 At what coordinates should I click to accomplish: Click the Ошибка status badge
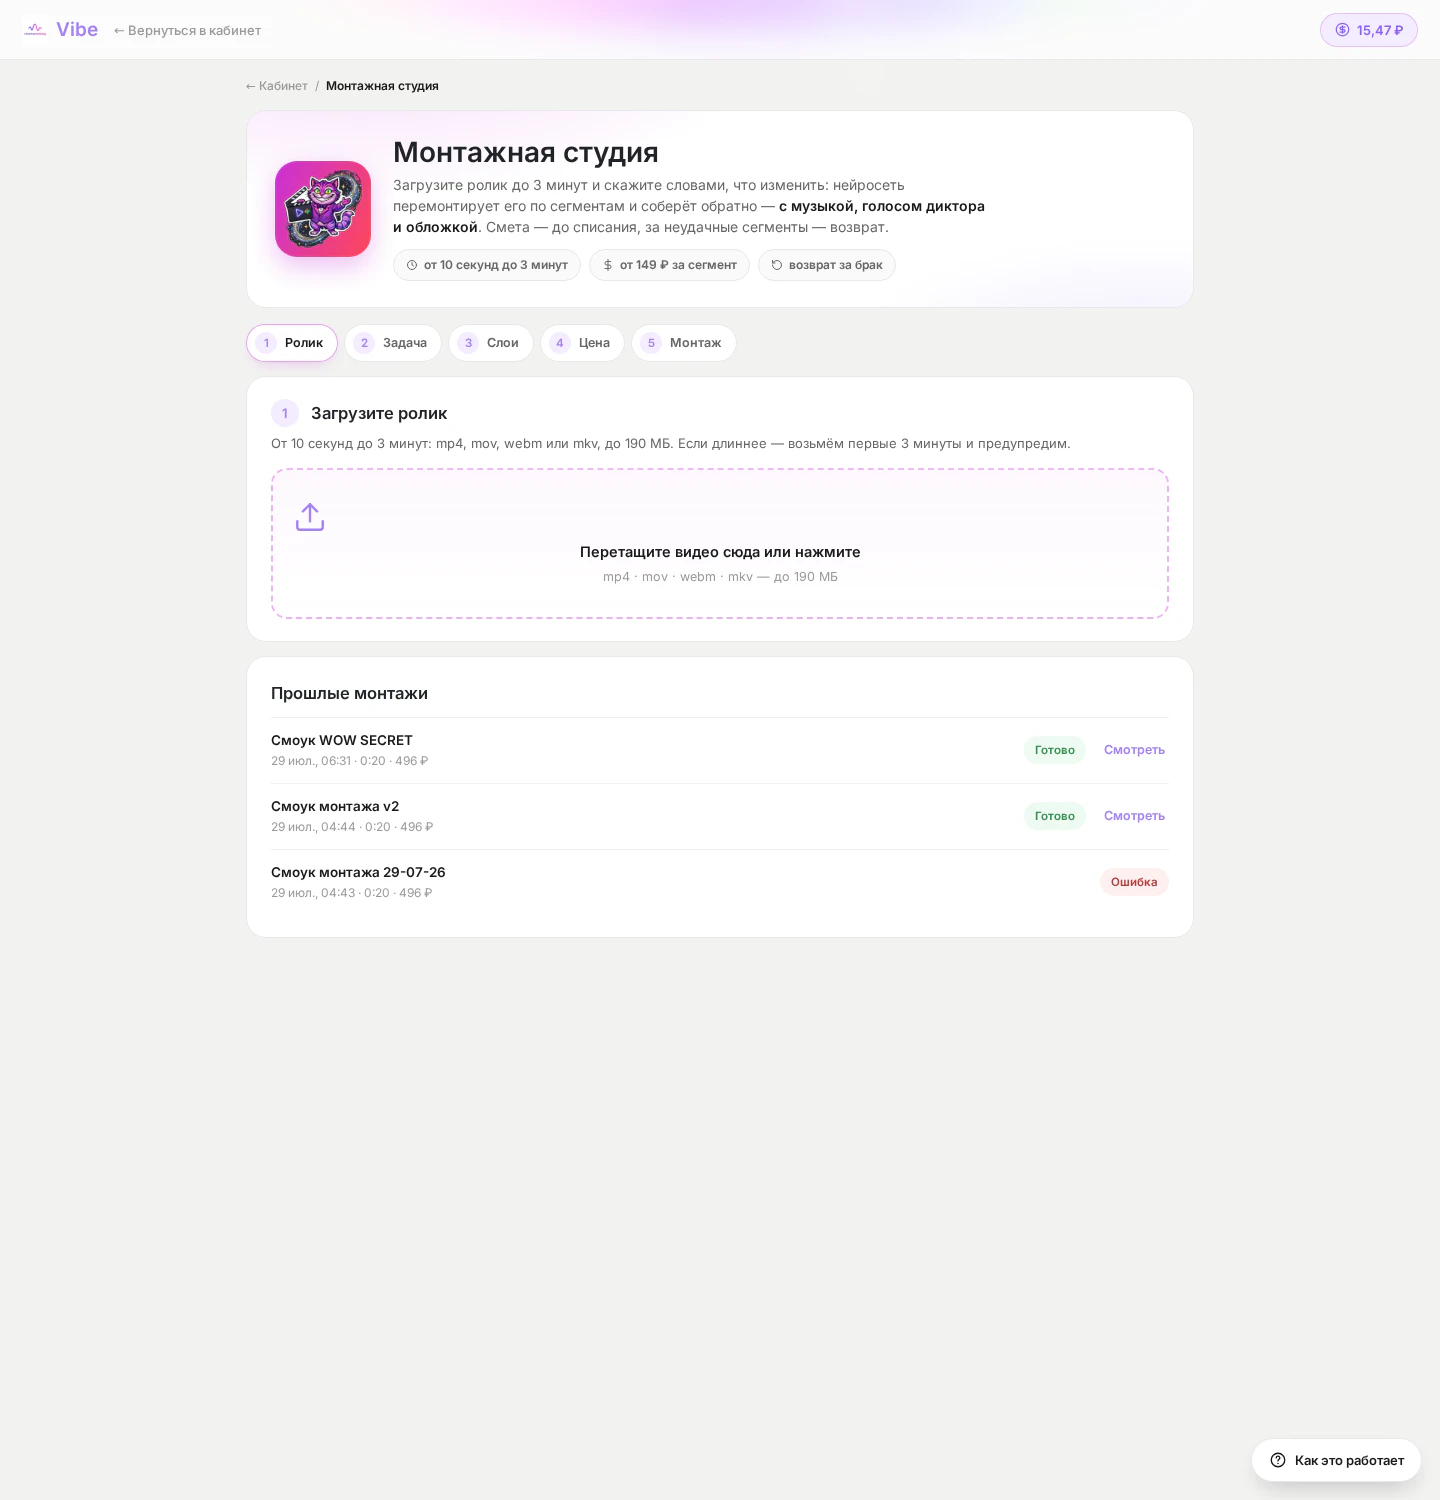(x=1134, y=882)
